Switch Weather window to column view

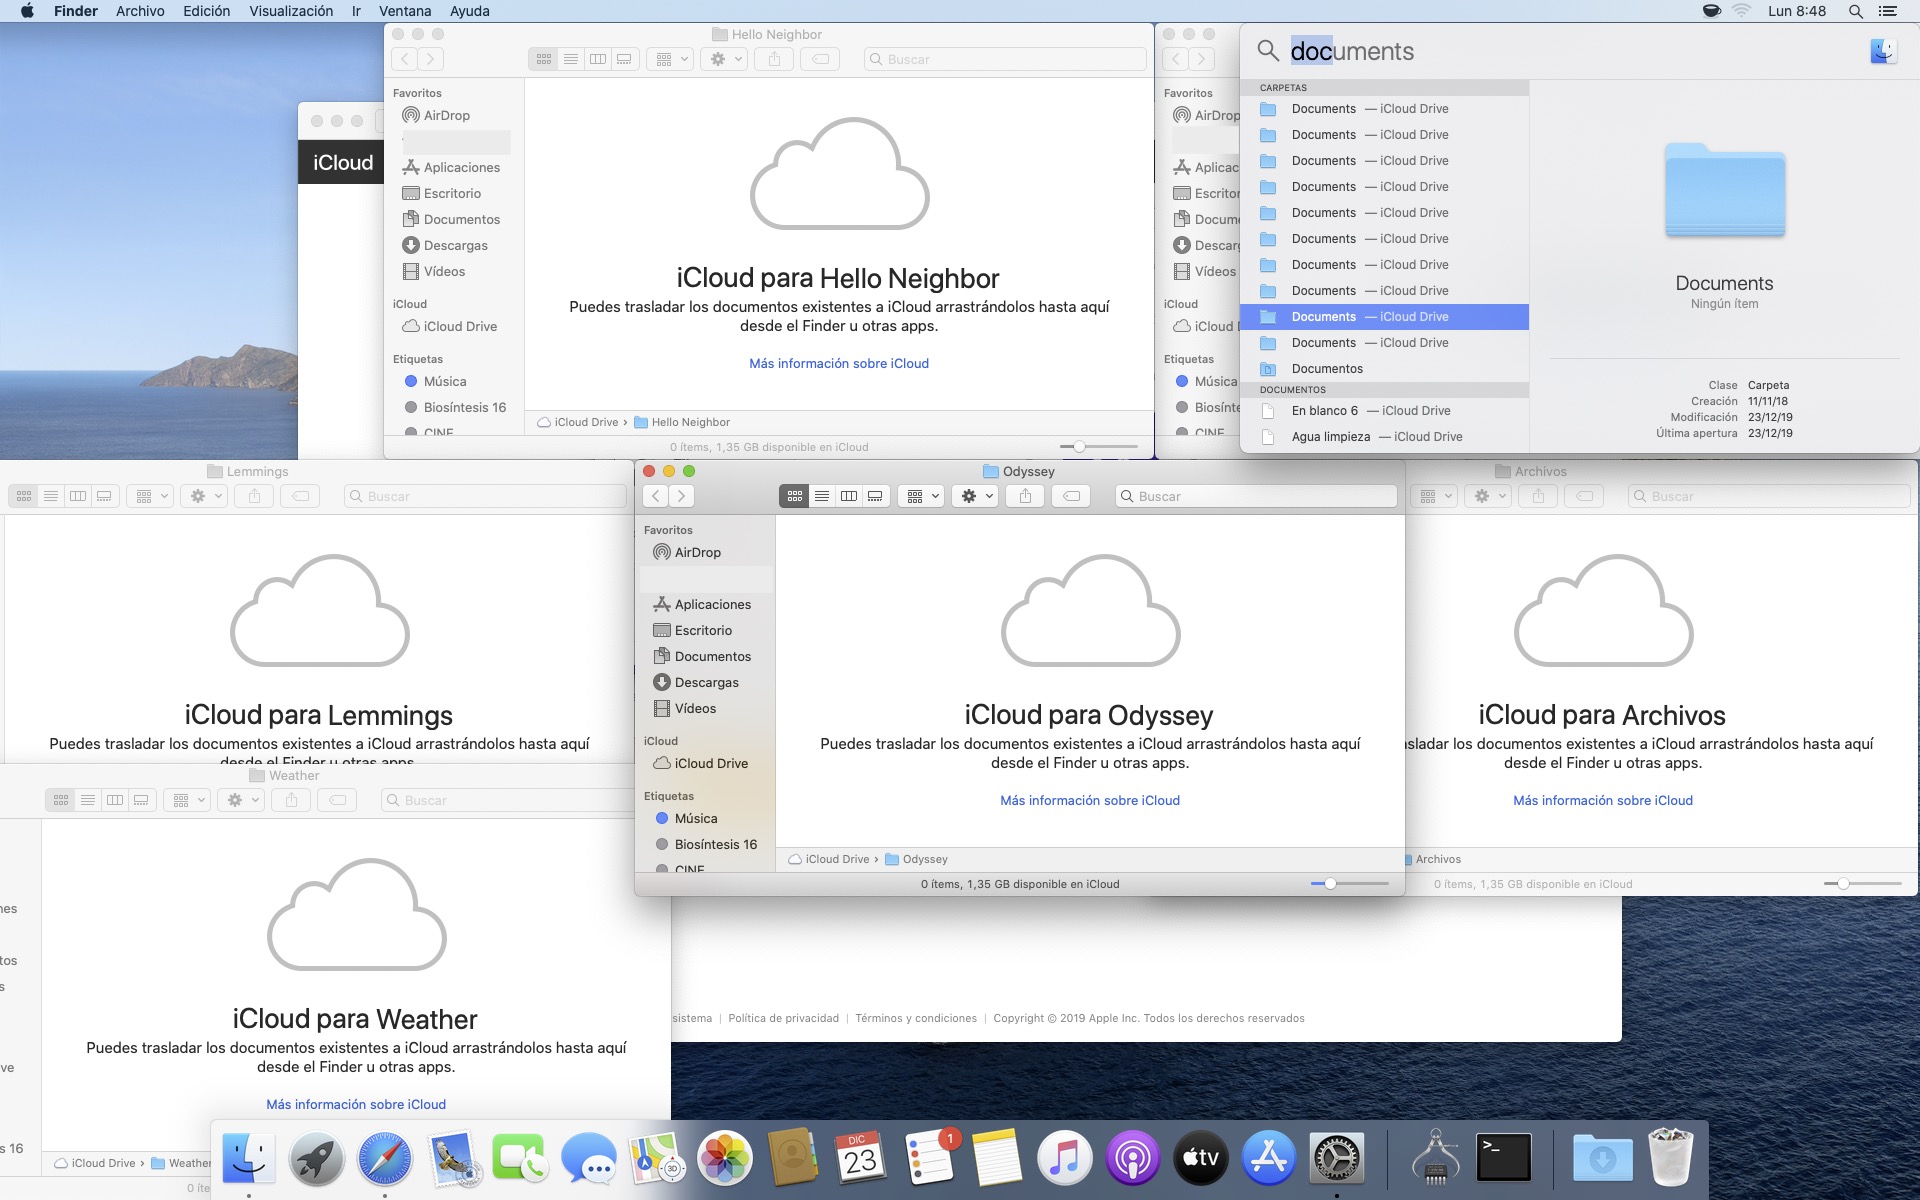115,800
